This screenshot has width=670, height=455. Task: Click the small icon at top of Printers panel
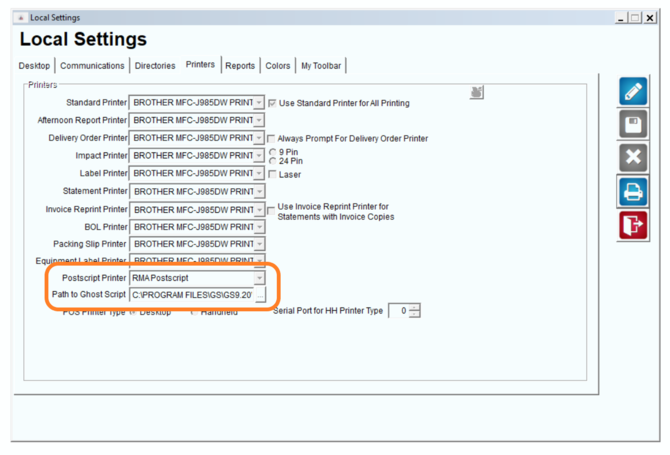[x=476, y=92]
